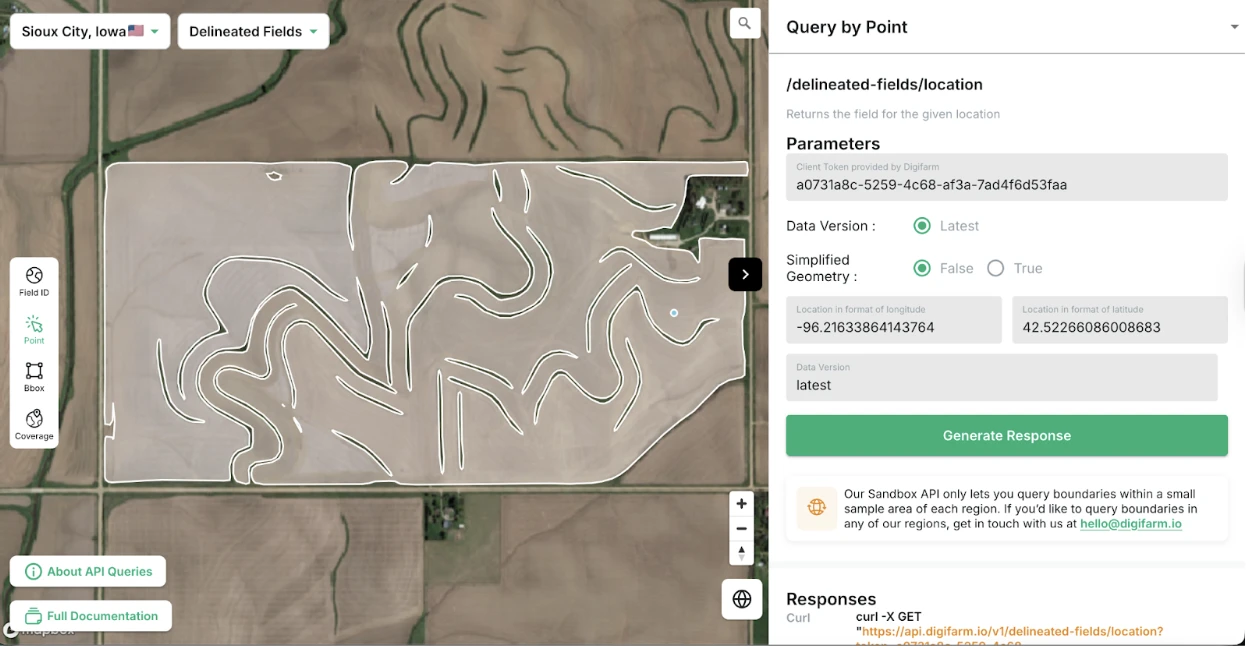Viewport: 1246px width, 646px height.
Task: Click Generate Response button
Action: tap(1007, 435)
